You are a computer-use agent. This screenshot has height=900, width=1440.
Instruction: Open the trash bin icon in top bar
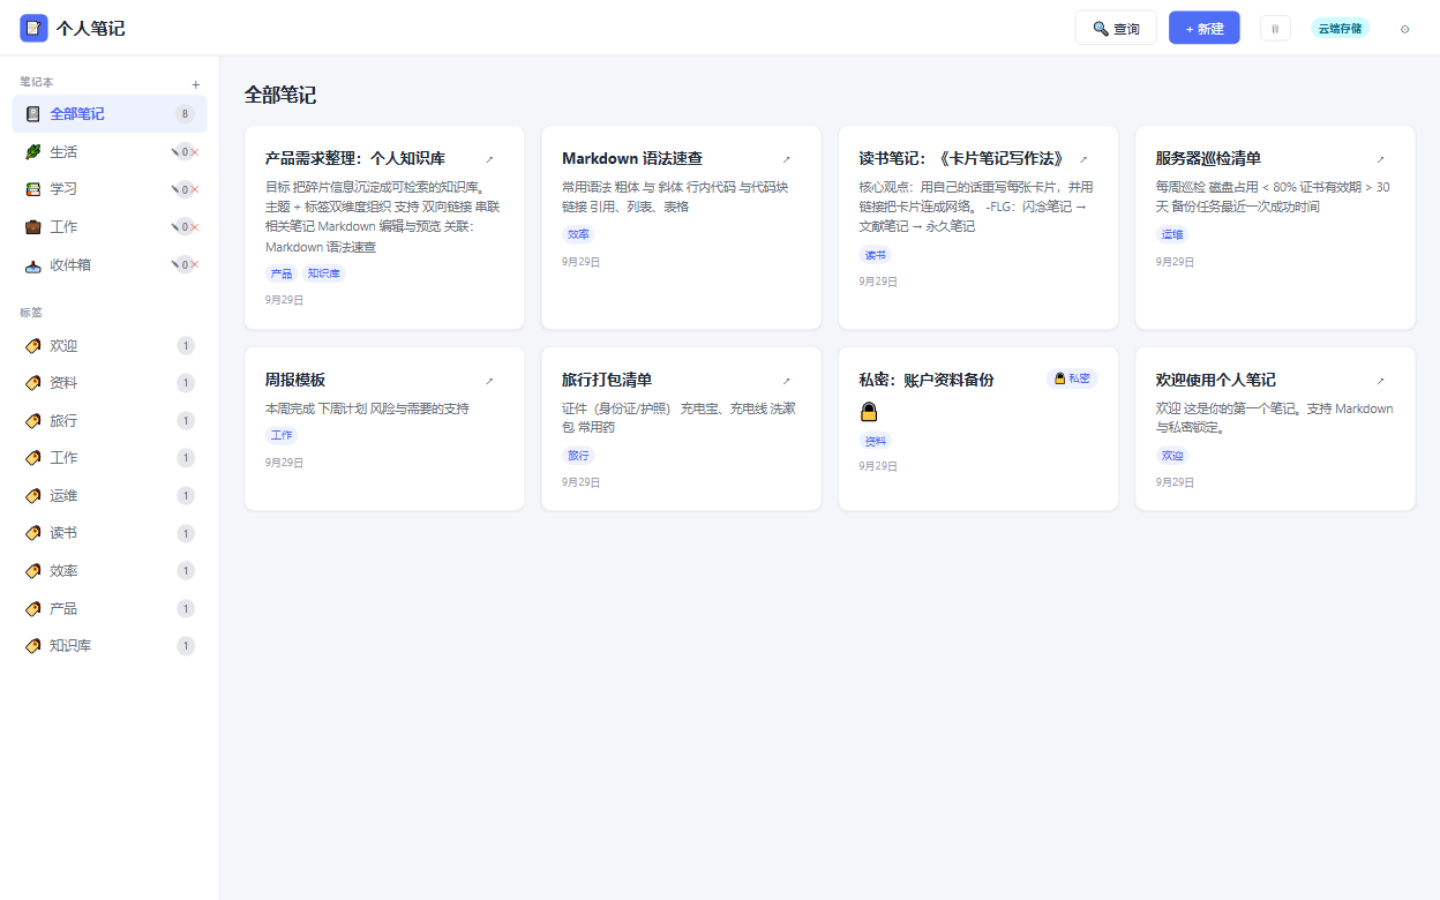(1275, 29)
